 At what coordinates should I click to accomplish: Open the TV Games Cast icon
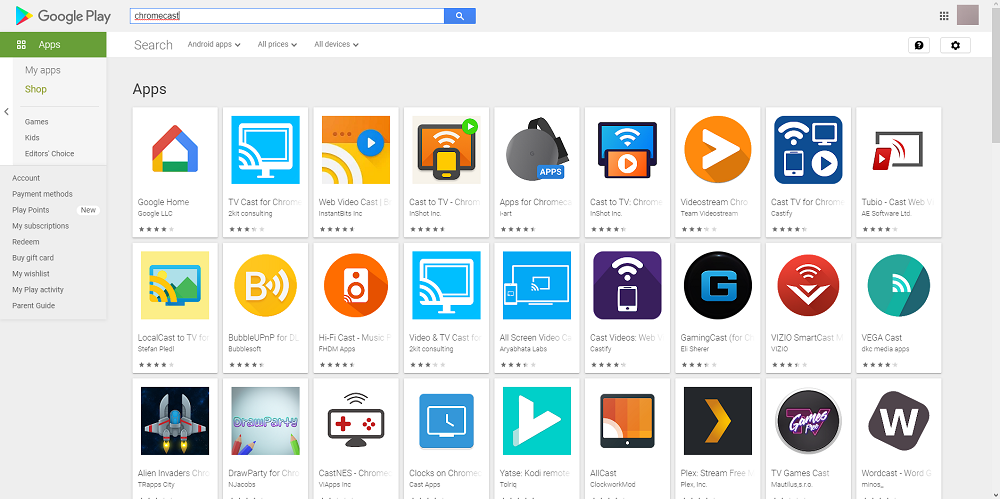coord(808,421)
